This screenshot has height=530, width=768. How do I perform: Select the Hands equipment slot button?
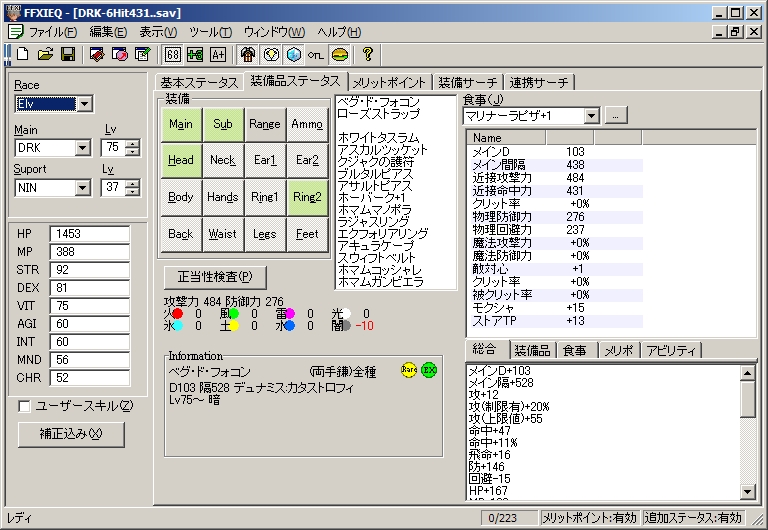click(x=223, y=197)
